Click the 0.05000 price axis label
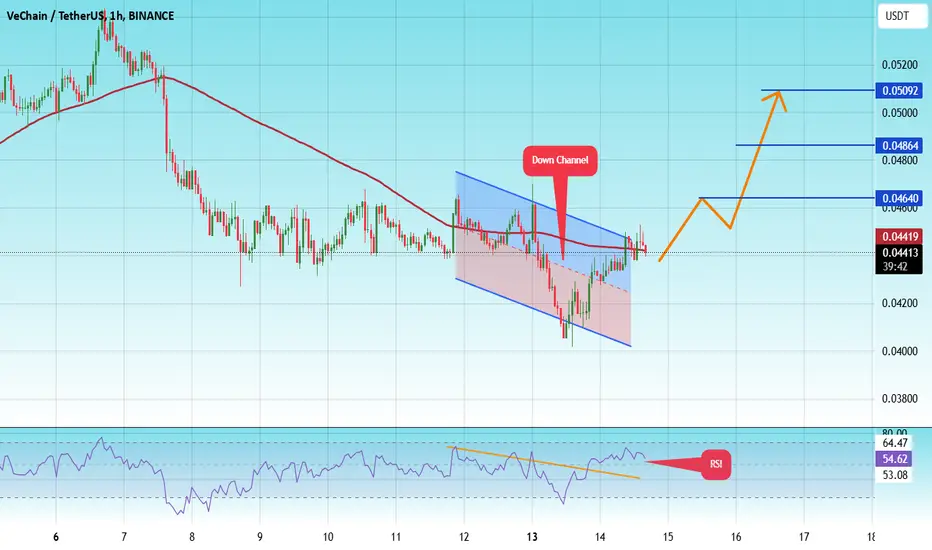 click(899, 113)
